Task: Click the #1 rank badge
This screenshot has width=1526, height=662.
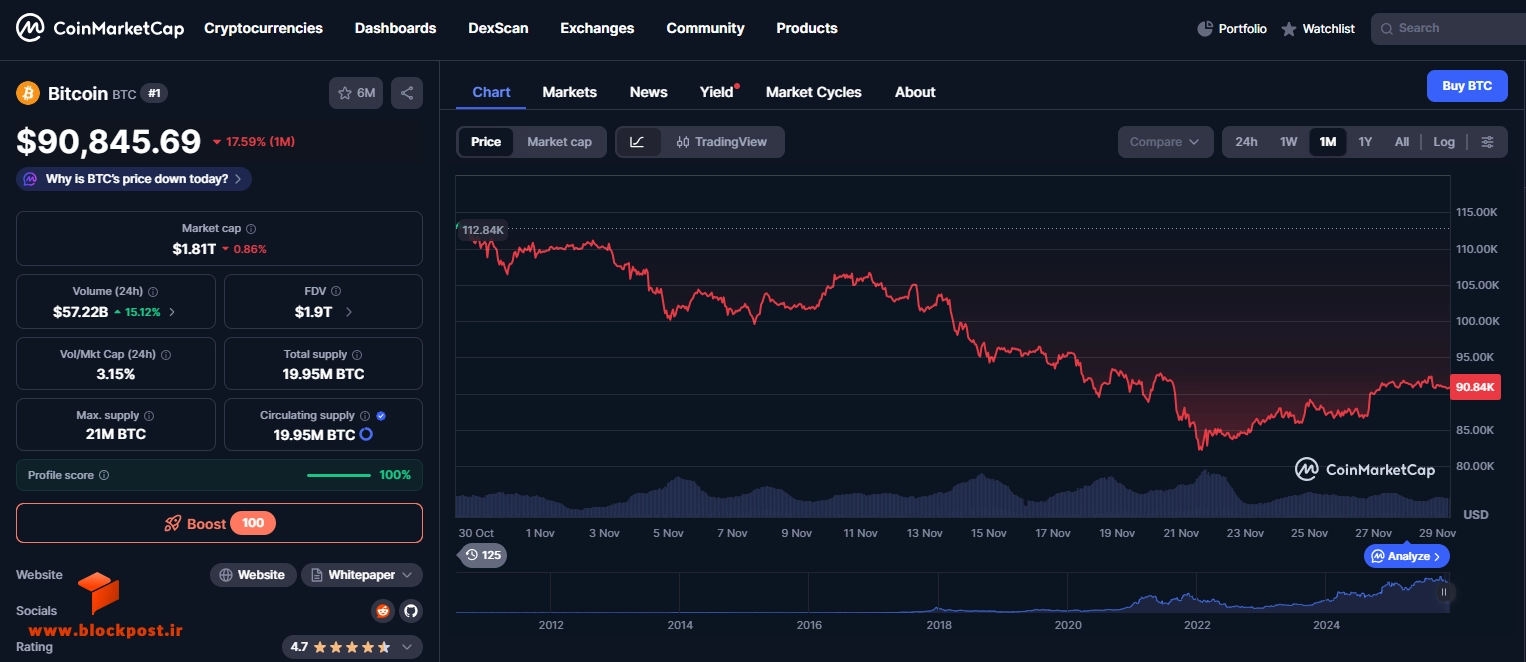Action: click(154, 93)
